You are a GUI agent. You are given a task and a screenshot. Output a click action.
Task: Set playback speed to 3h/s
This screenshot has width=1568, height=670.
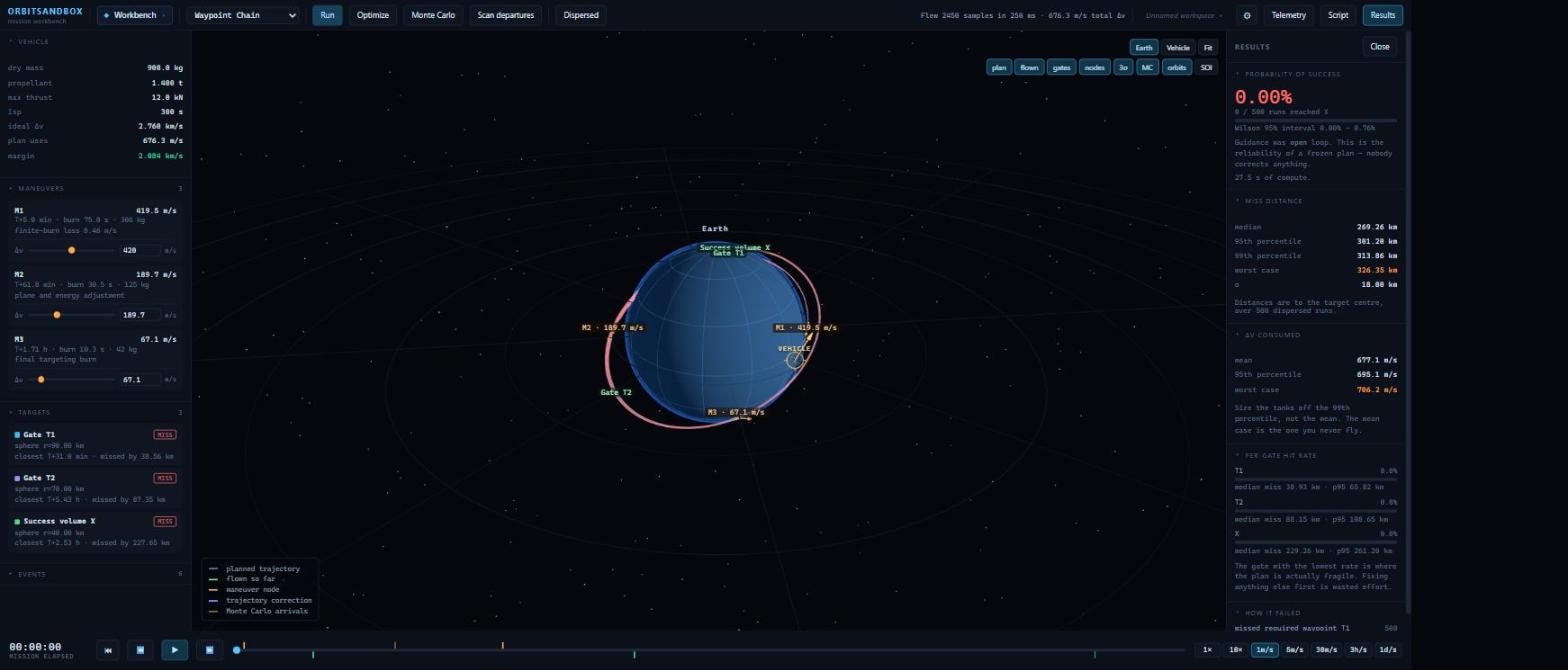click(1358, 650)
